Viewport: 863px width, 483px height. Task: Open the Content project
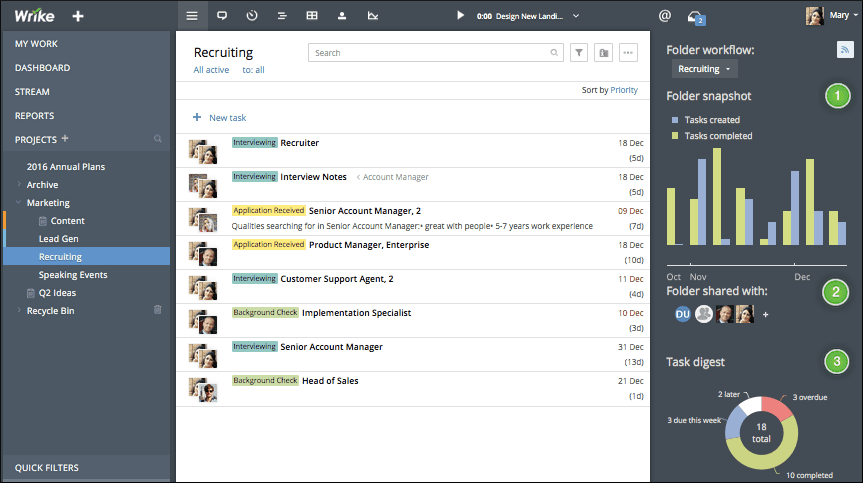68,221
